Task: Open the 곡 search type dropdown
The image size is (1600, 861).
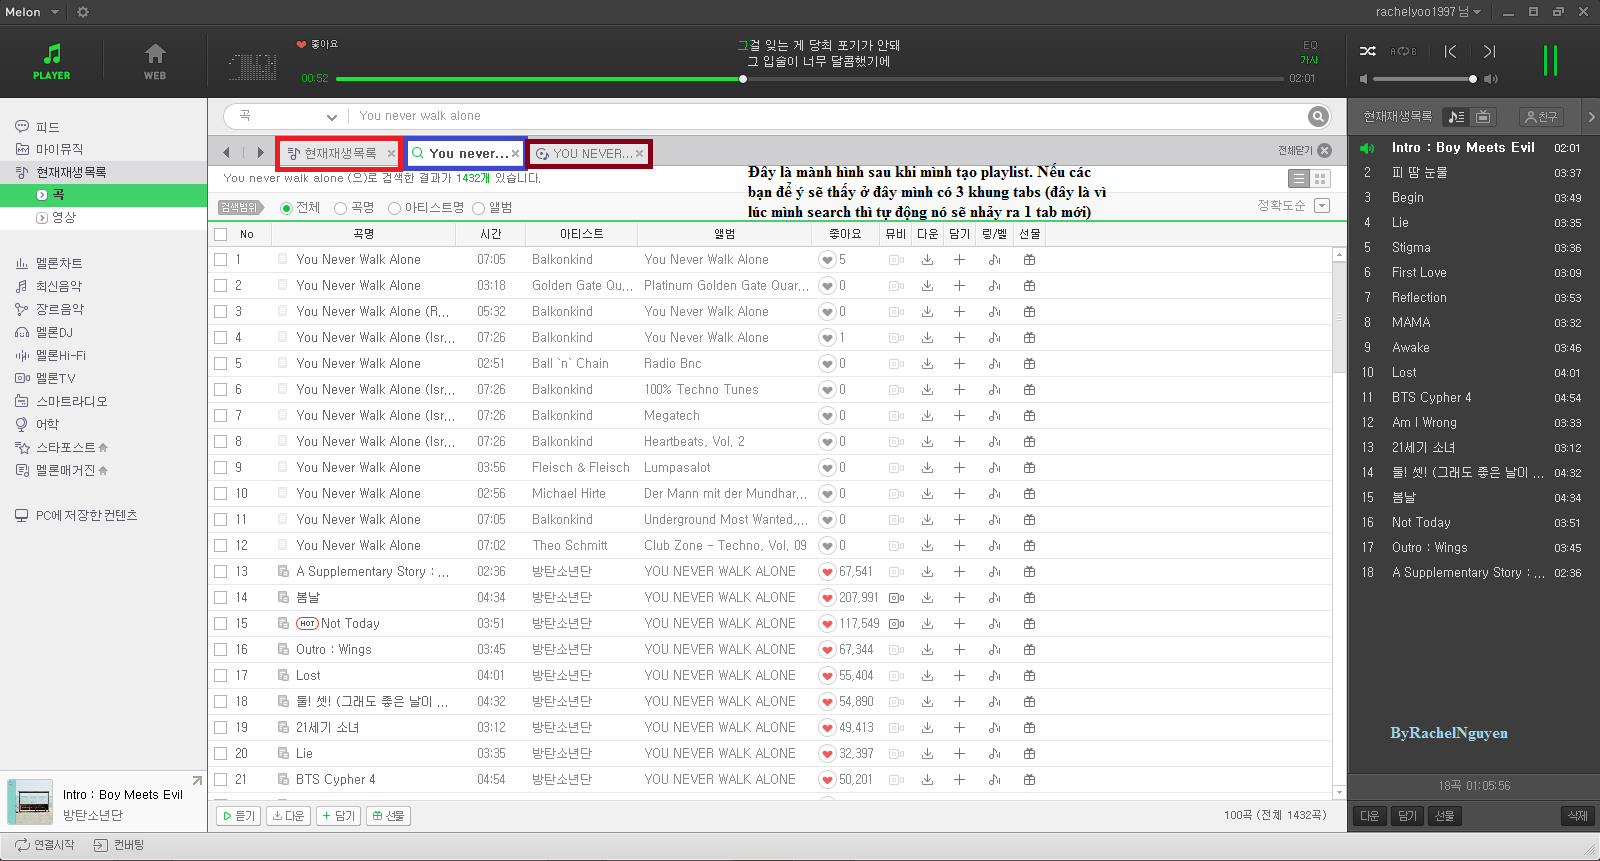Action: 287,116
